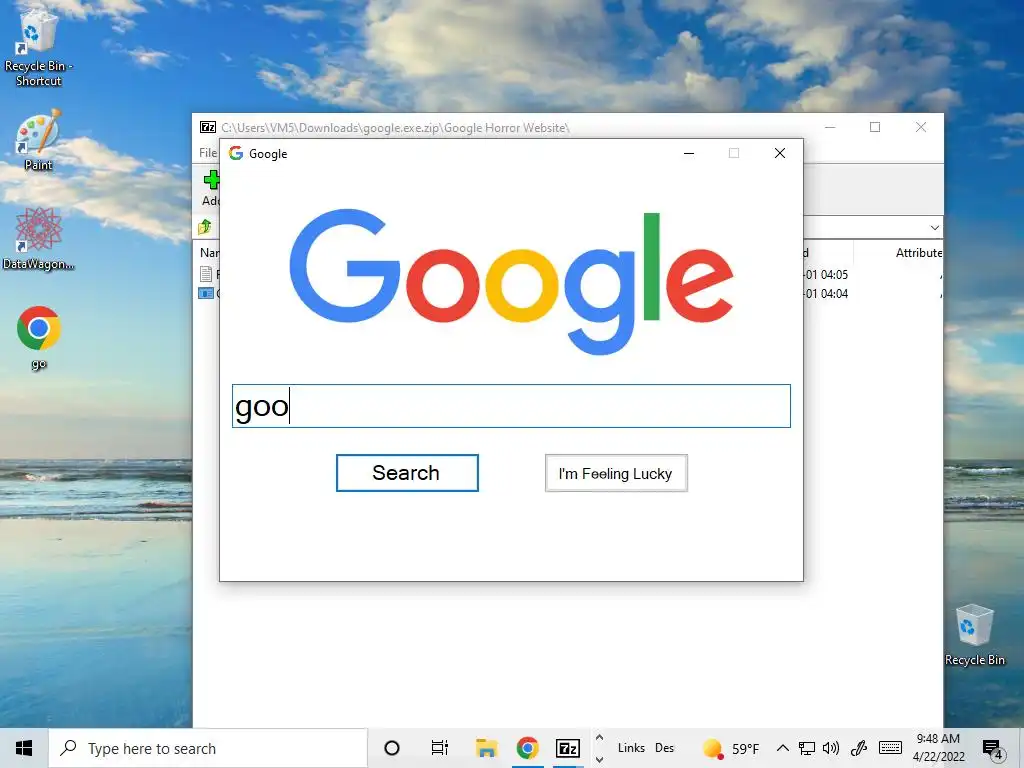The width and height of the screenshot is (1024, 768).
Task: Minimize the 7-Zip window
Action: [830, 127]
